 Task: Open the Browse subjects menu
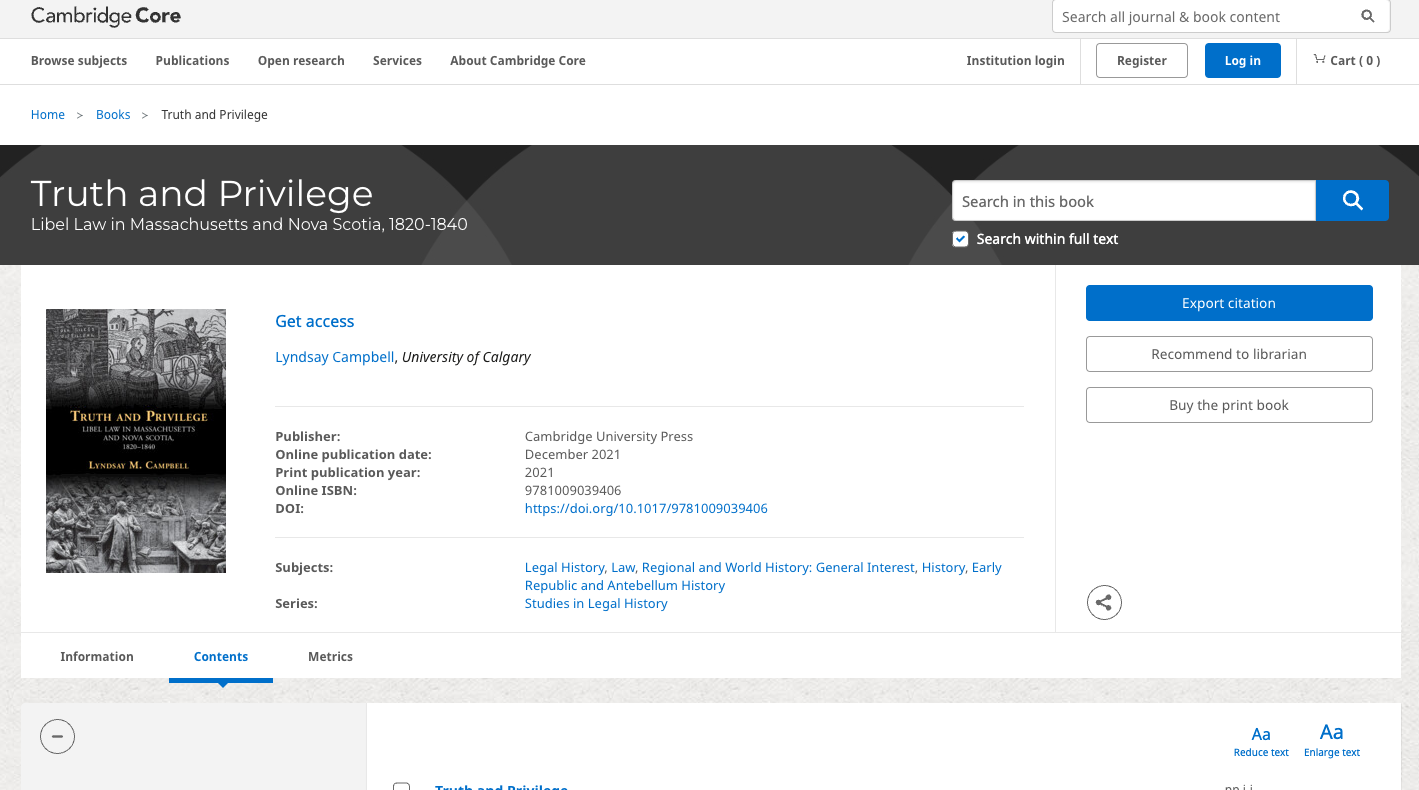click(x=79, y=61)
